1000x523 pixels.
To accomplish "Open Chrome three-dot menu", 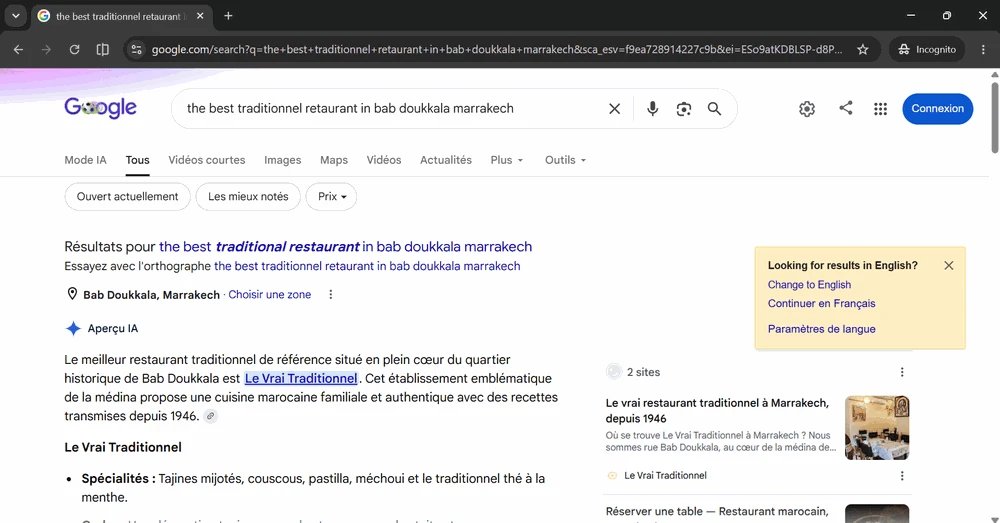I will coord(983,49).
